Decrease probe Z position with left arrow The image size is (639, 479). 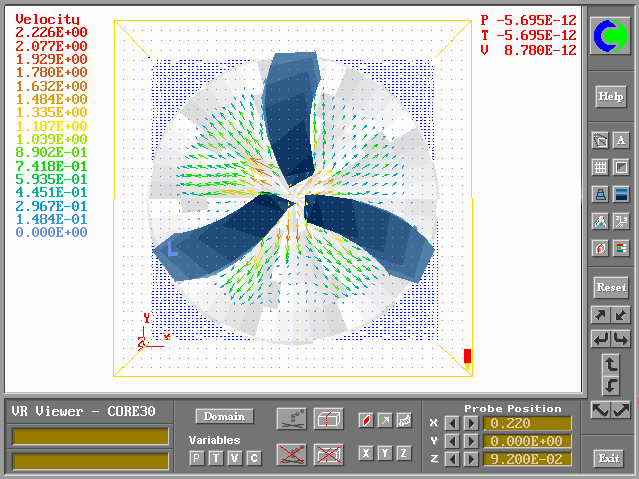point(453,459)
